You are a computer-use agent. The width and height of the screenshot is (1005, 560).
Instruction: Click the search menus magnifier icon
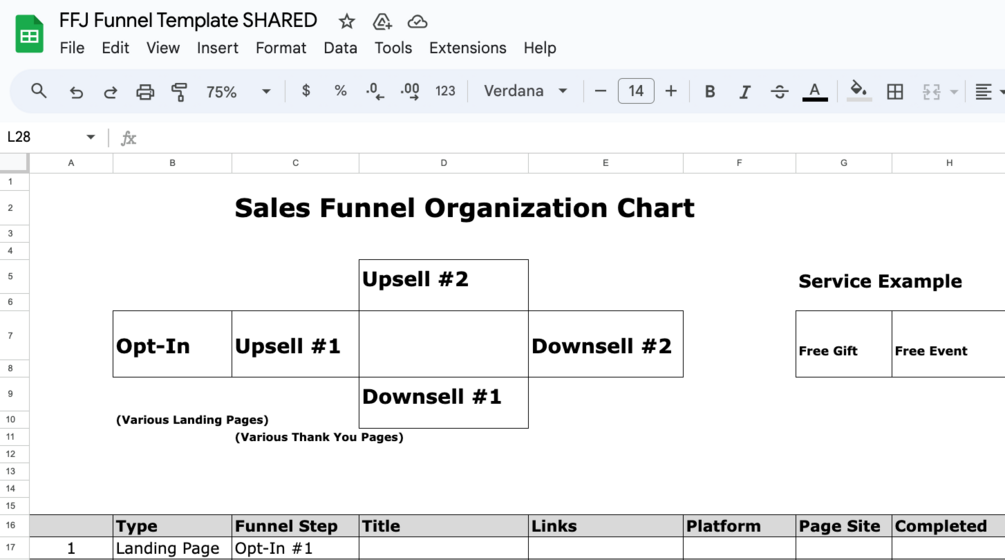tap(39, 91)
